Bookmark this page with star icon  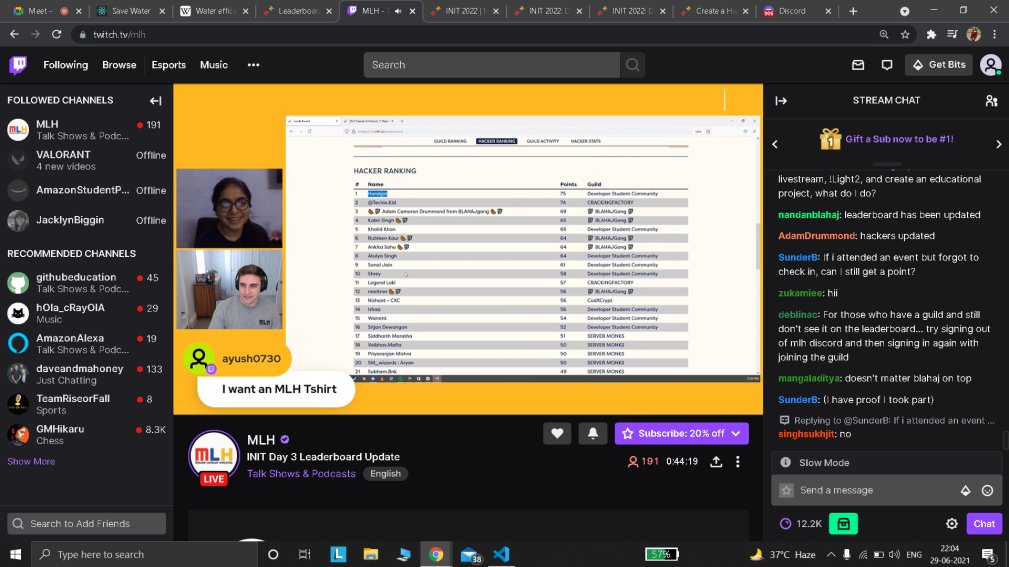[905, 34]
